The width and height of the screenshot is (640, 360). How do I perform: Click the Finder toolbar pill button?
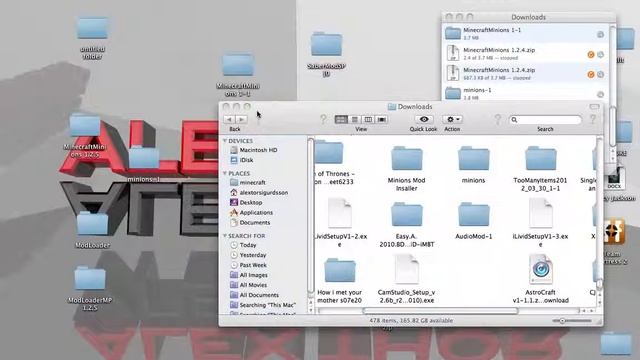click(x=595, y=107)
